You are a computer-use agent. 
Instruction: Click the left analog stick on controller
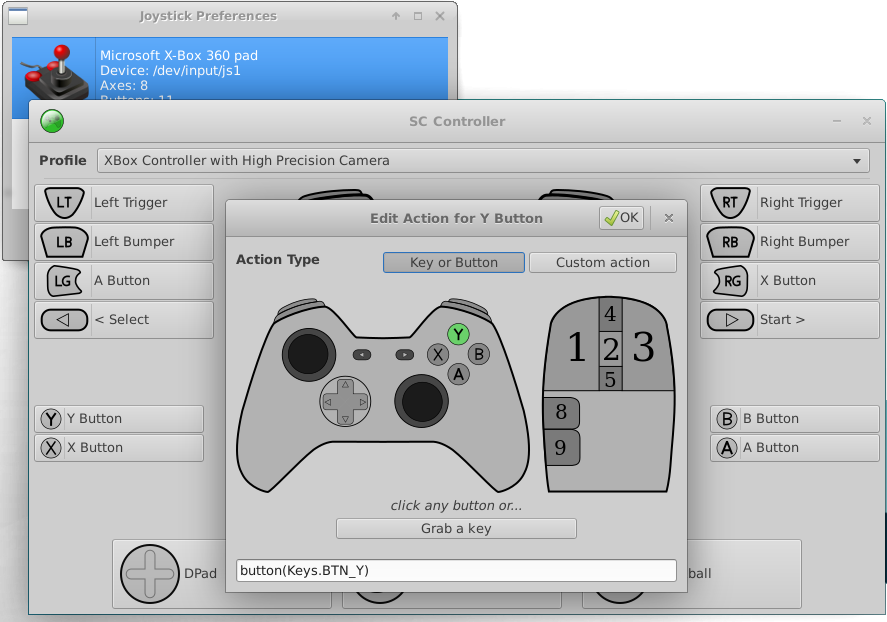tap(308, 353)
